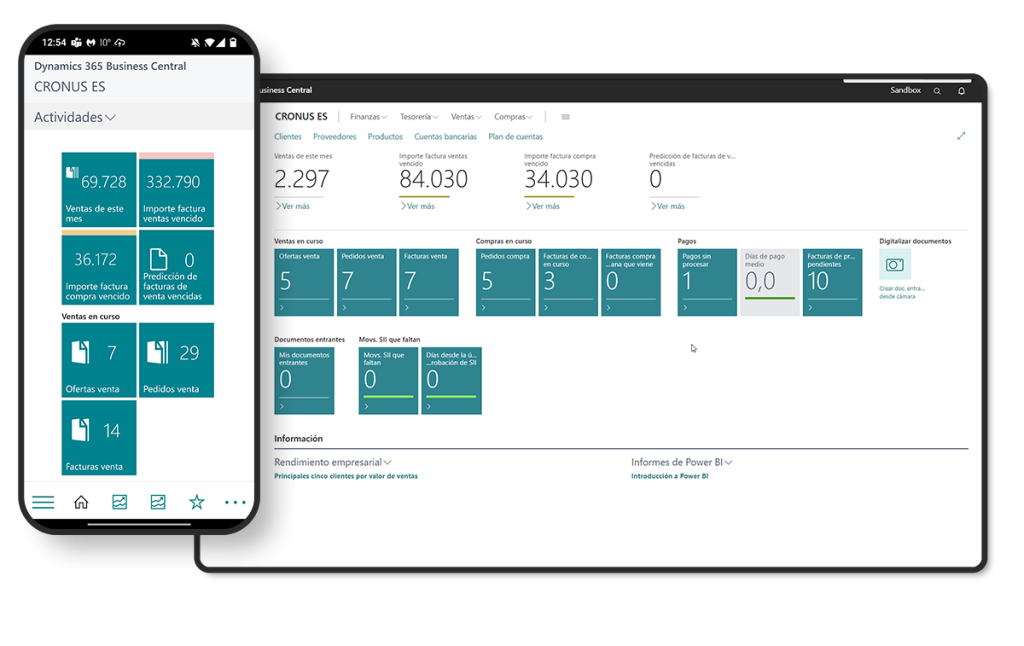This screenshot has height=646, width=1024.
Task: Expand the Rendimiento empresarial section chevron
Action: [387, 462]
